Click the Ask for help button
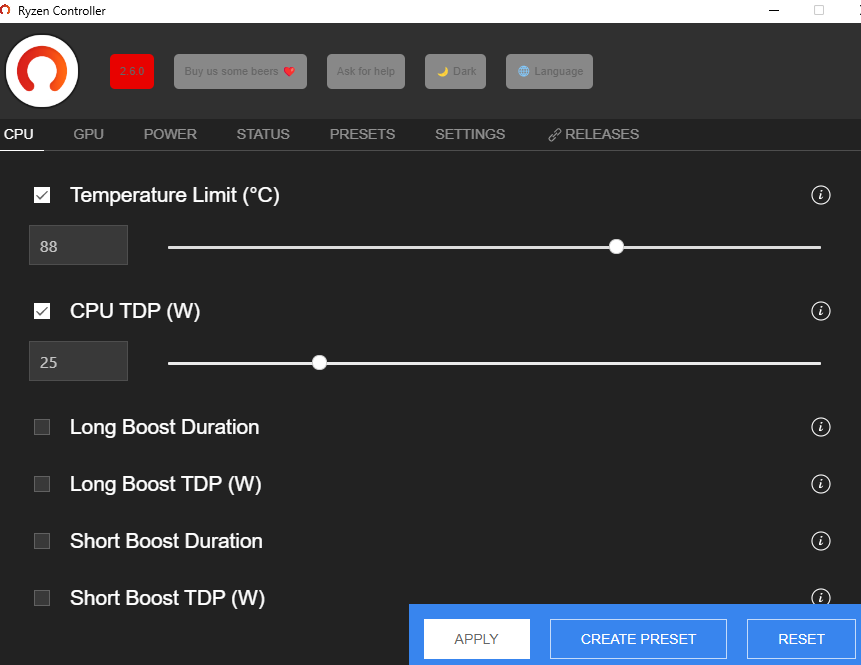The height and width of the screenshot is (665, 861). 366,71
